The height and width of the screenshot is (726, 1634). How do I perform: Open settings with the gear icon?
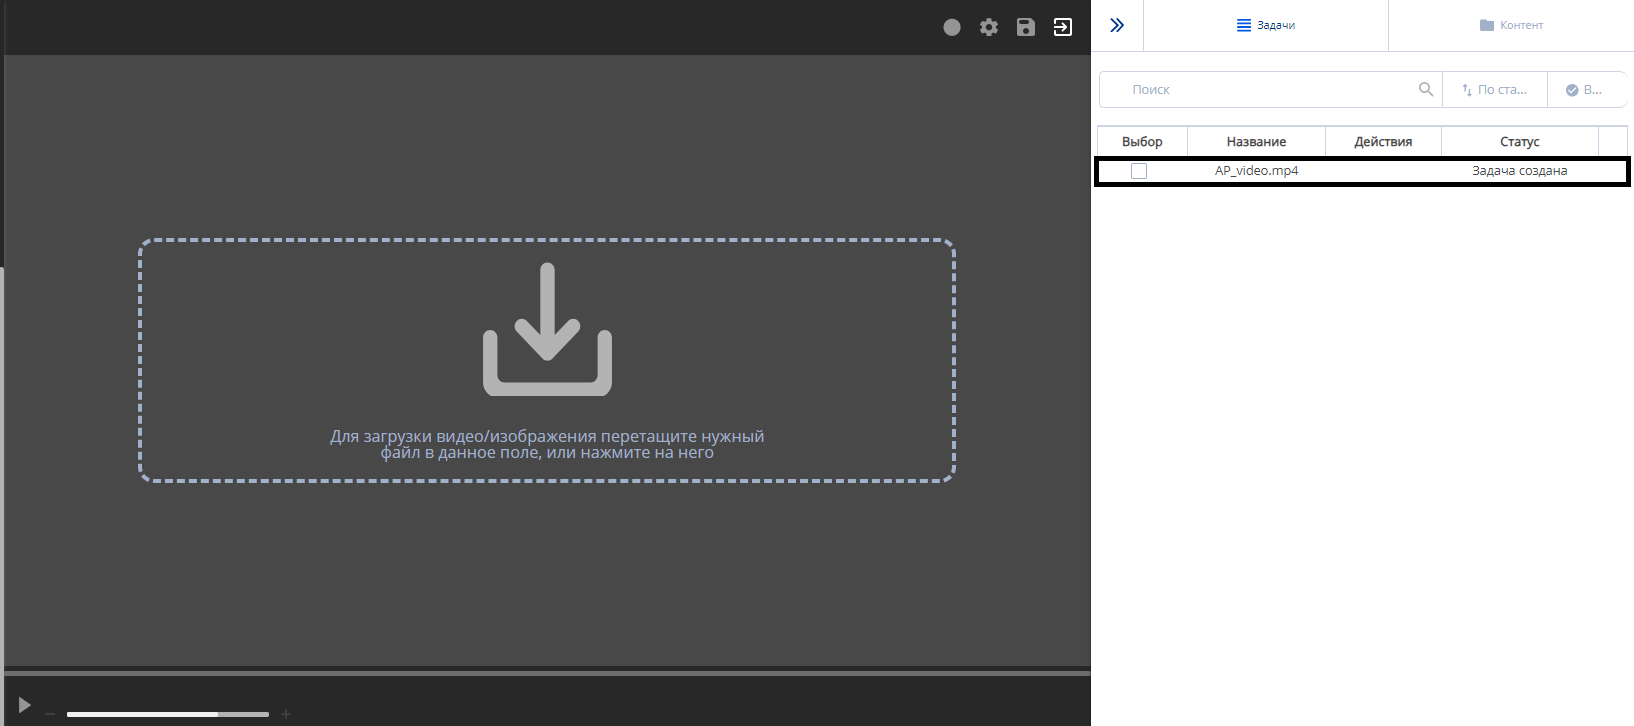[x=989, y=27]
